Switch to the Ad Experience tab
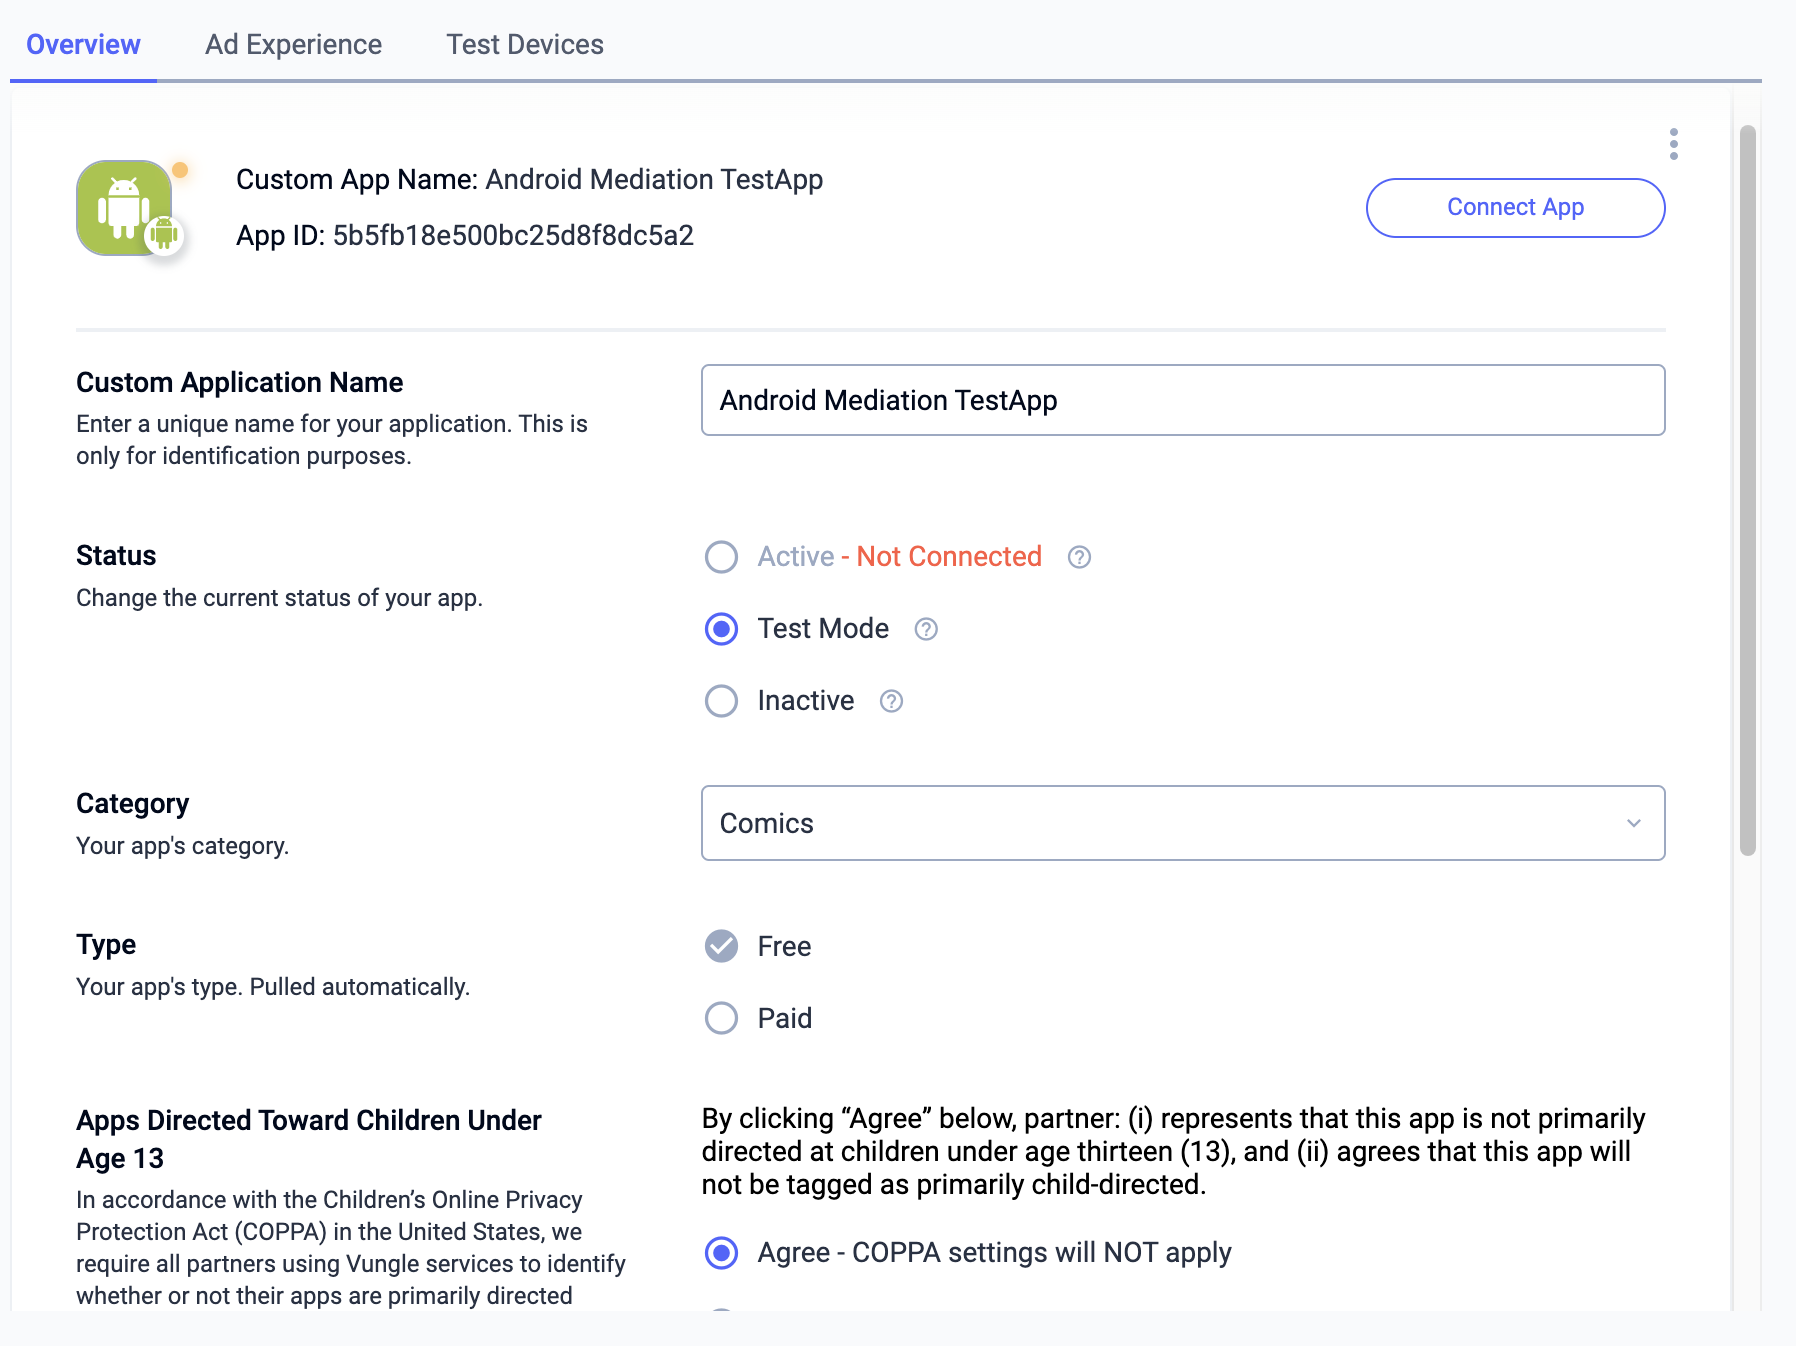1796x1346 pixels. coord(293,45)
